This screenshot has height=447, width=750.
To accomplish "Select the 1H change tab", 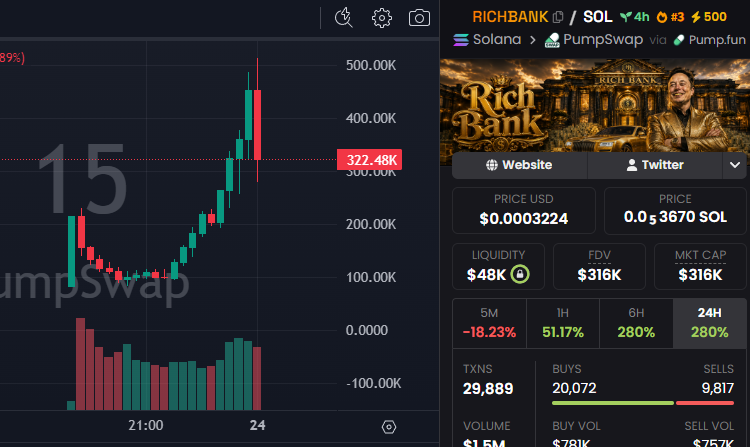I will click(x=563, y=323).
